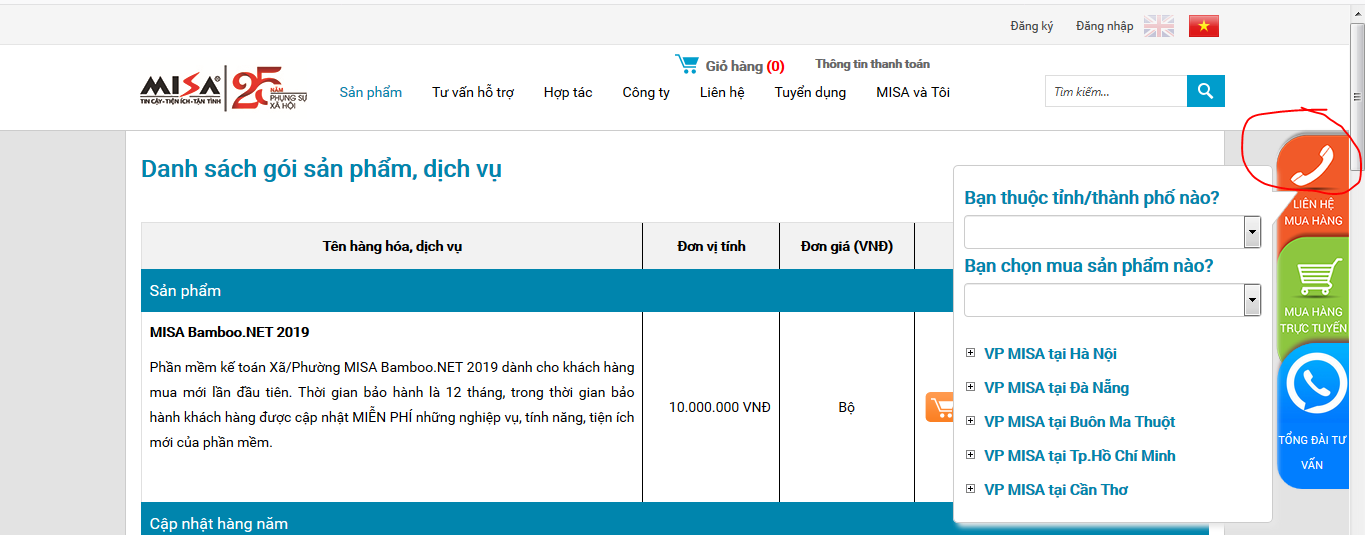Click the MISA Bamboo.NET 2019 product name
Viewport: 1365px width, 535px height.
pos(230,332)
